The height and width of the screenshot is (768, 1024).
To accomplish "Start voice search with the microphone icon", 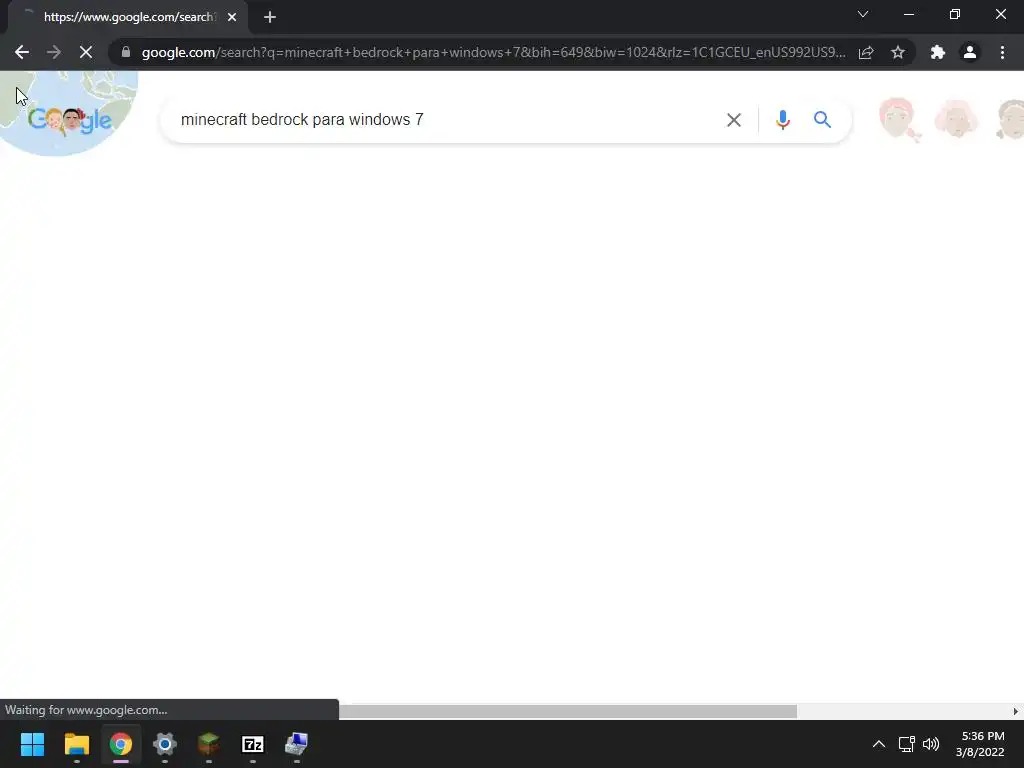I will (782, 120).
